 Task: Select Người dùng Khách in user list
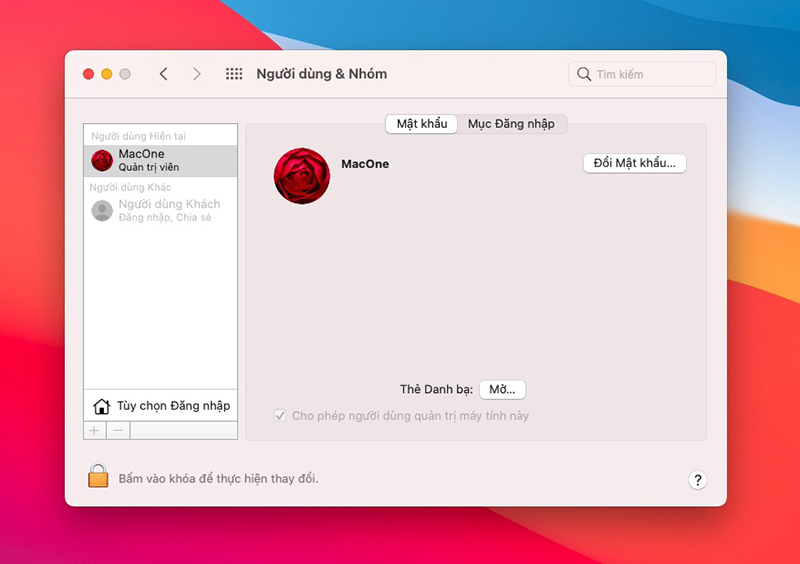tap(161, 210)
